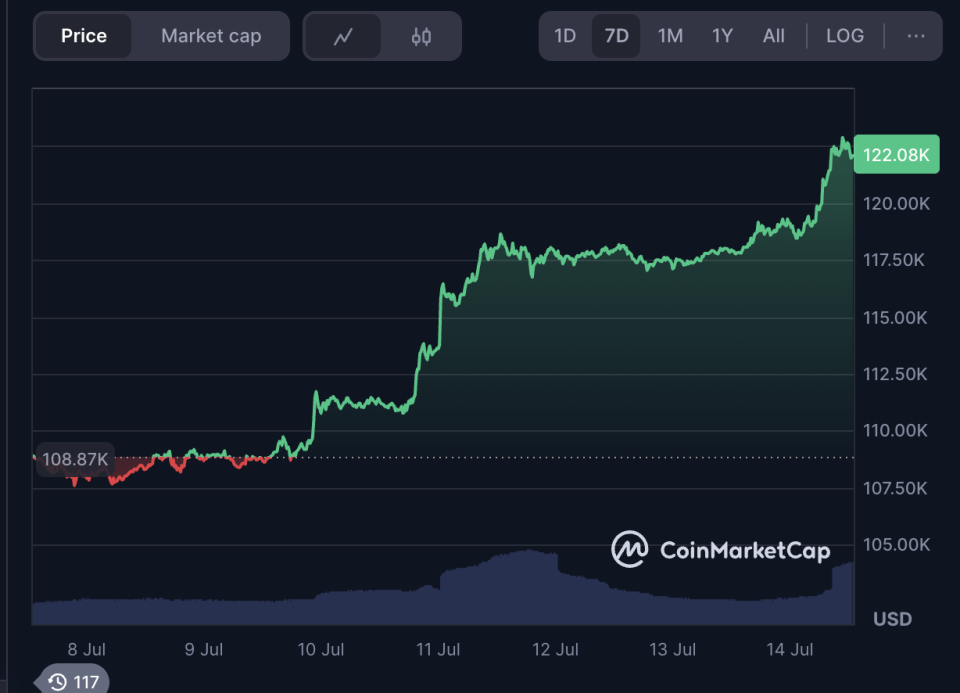Switch to candlestick chart view
The height and width of the screenshot is (693, 960).
(421, 37)
